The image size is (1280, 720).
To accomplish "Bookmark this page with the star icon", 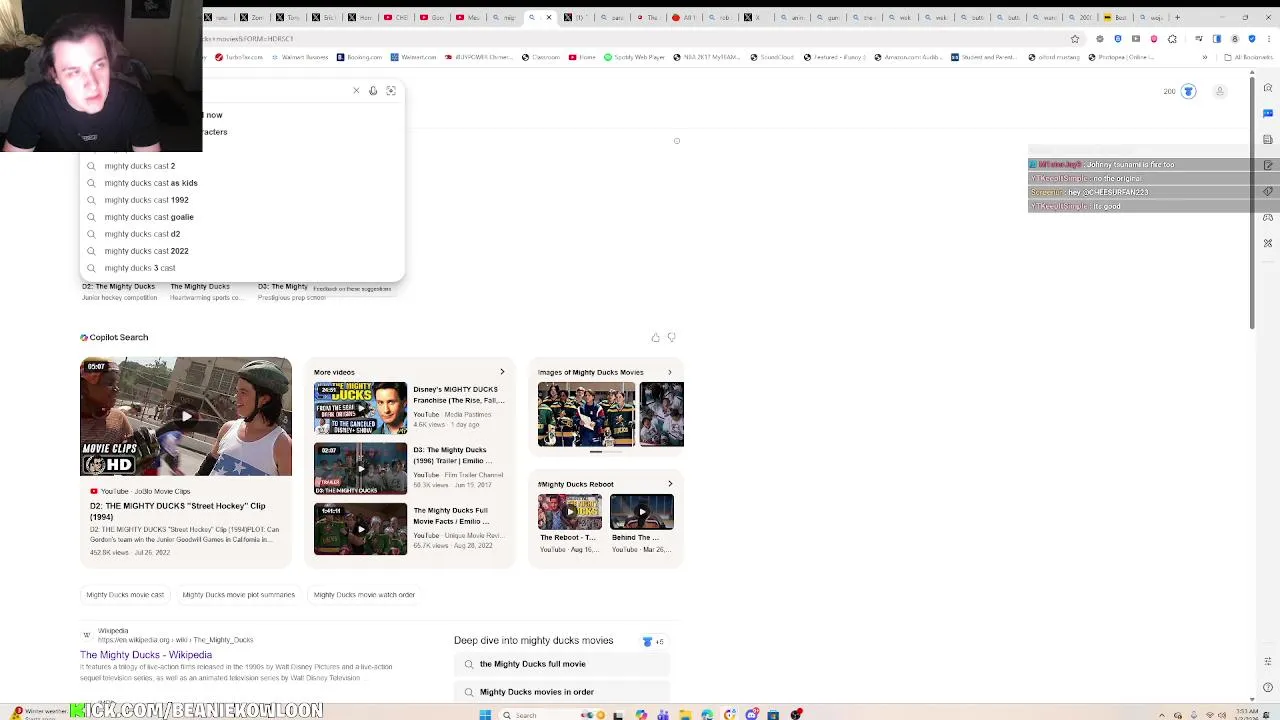I will 1075,39.
